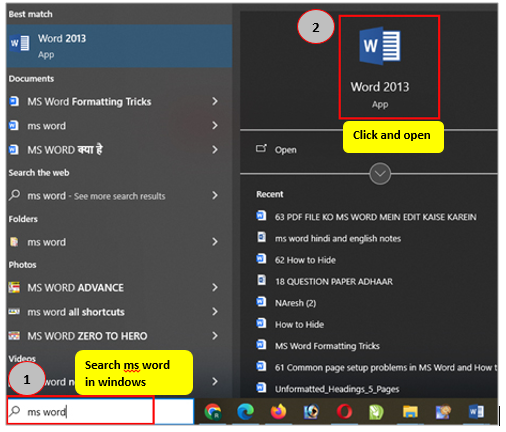Open the Opera browser taskbar icon
The height and width of the screenshot is (432, 506).
344,412
